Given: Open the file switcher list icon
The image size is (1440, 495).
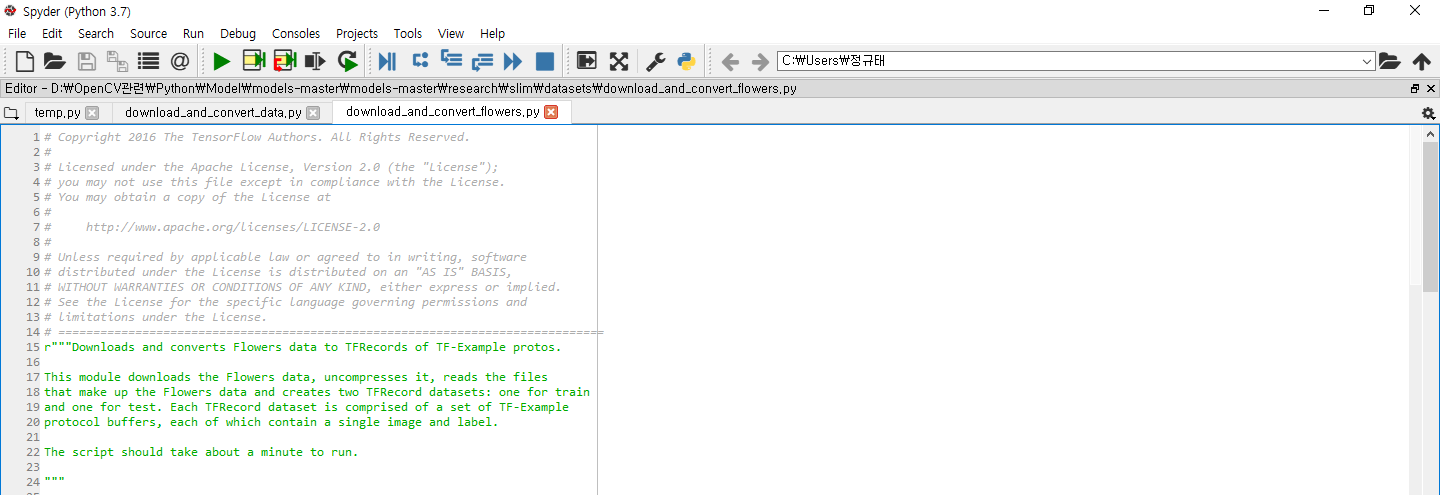Looking at the screenshot, I should click(148, 61).
